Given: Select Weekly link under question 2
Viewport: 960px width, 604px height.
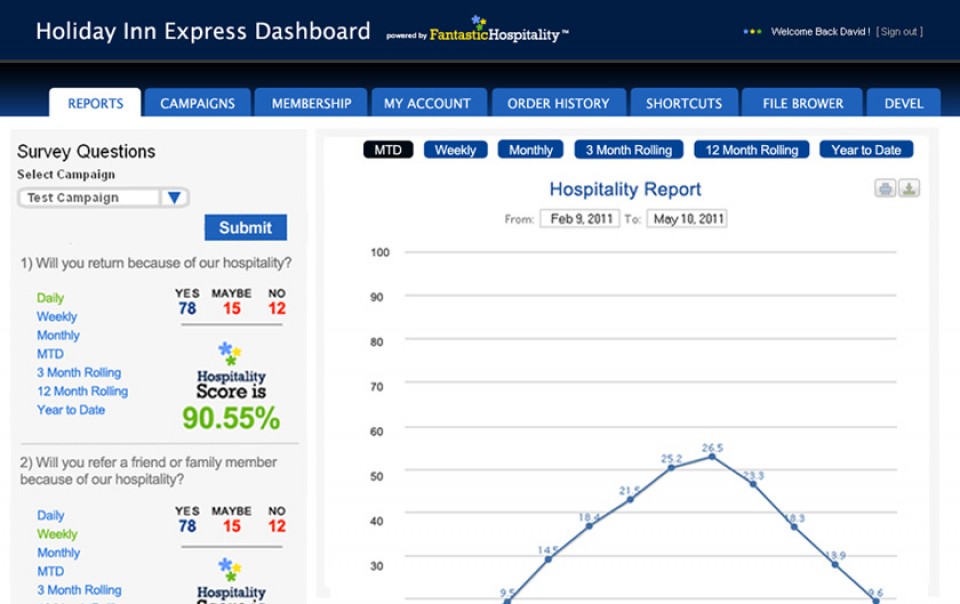Looking at the screenshot, I should (x=57, y=534).
